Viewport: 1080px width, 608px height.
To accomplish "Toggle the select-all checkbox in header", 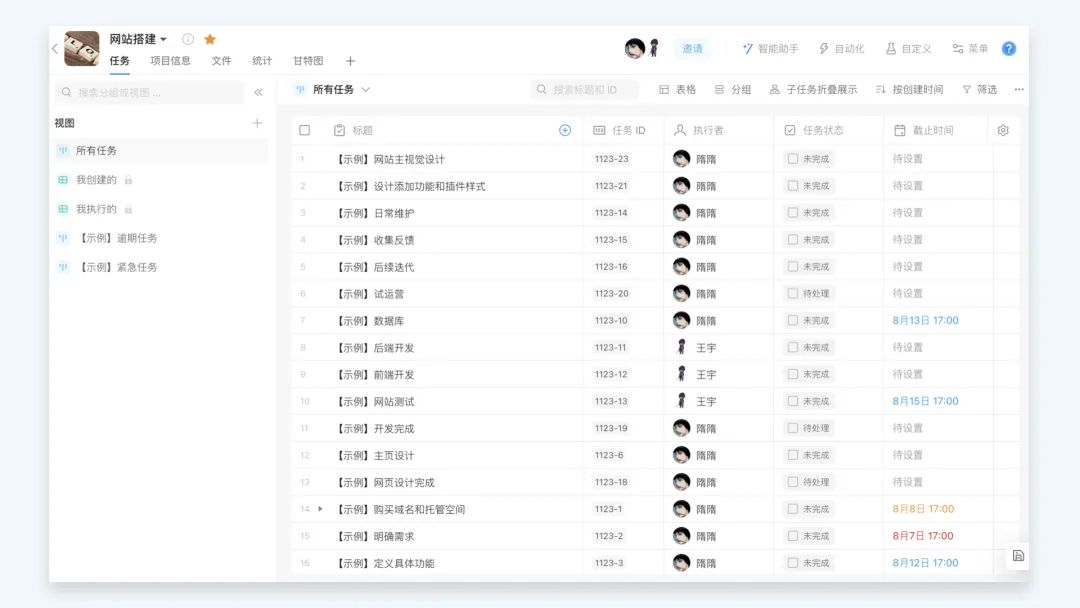I will pos(304,130).
